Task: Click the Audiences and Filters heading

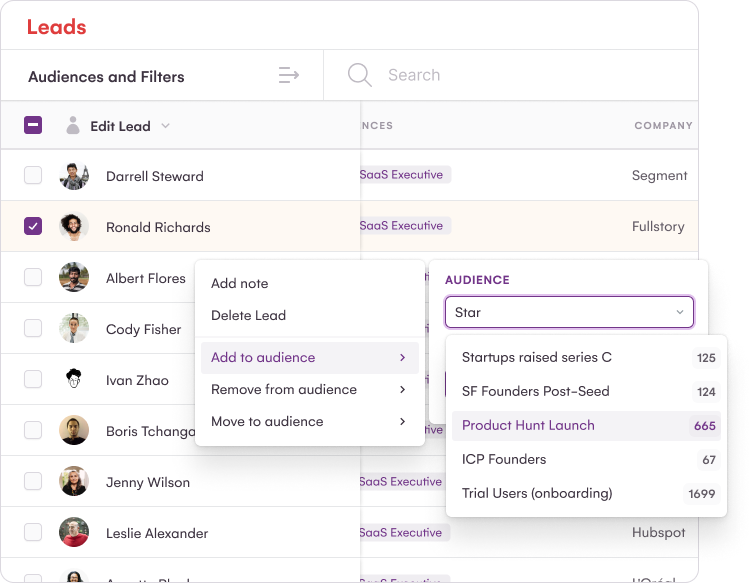Action: pos(106,77)
